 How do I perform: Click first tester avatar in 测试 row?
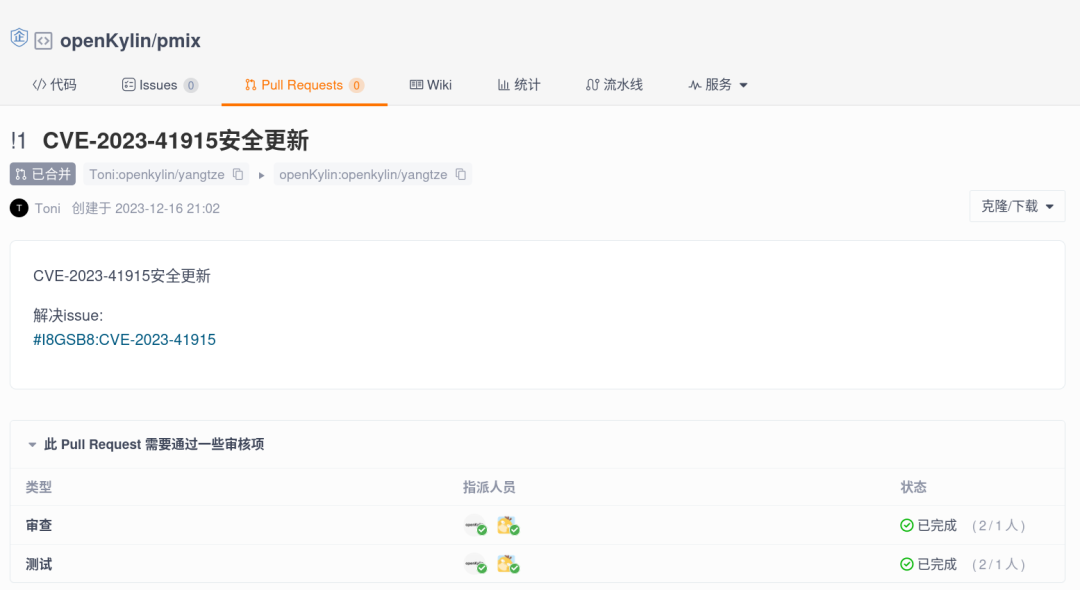coord(475,564)
